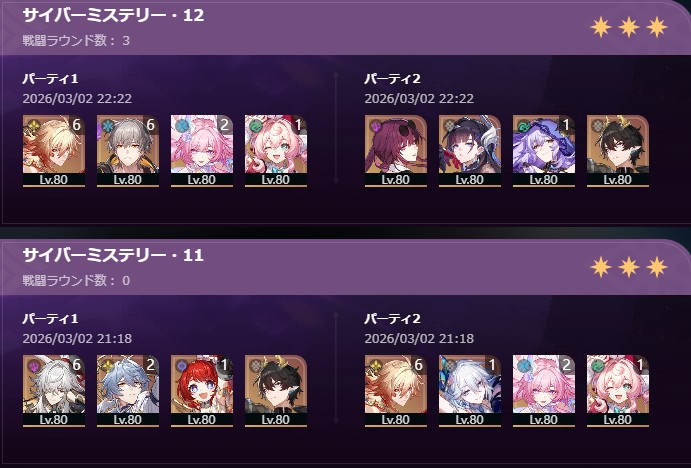The image size is (691, 468).
Task: Click the dark-haired horned girl in stage 12 パーティ2
Action: [x=470, y=151]
